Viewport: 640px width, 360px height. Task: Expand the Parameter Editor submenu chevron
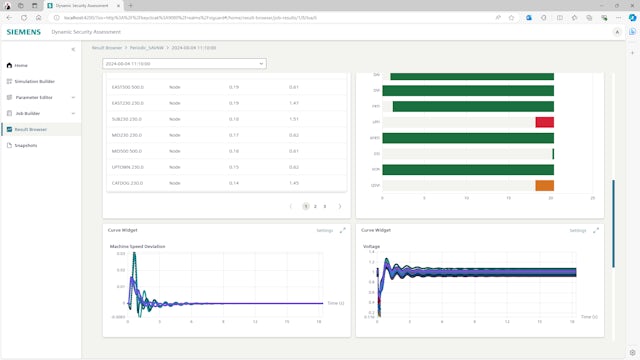pyautogui.click(x=73, y=97)
